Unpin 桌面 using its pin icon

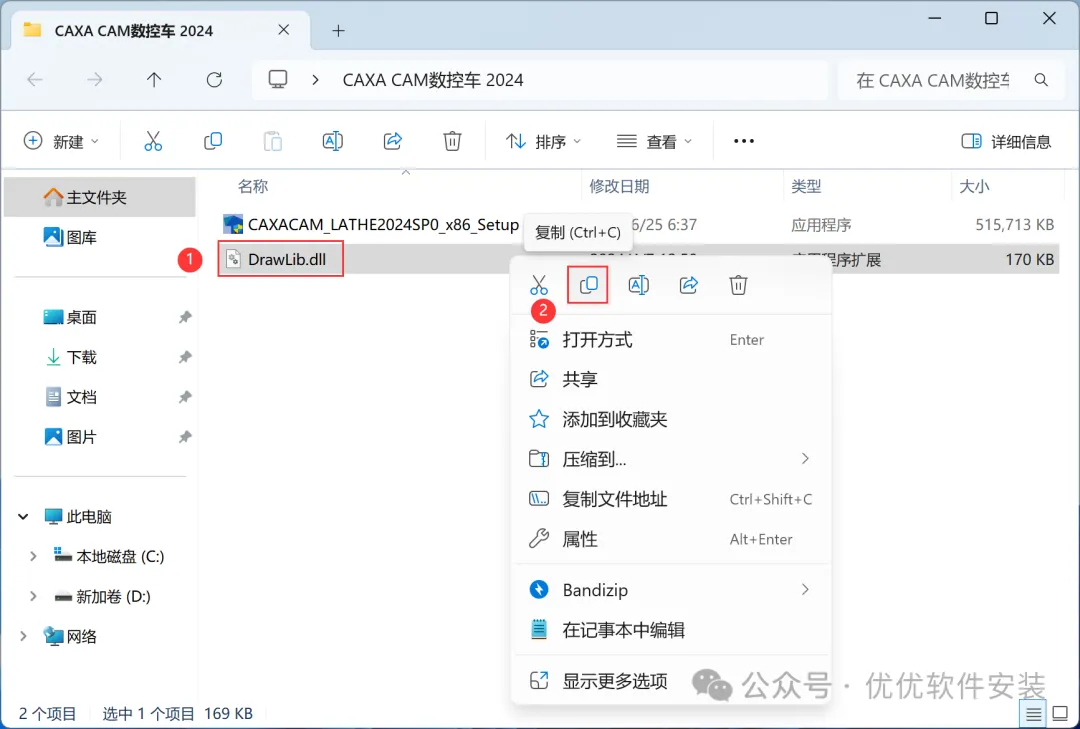[x=185, y=317]
